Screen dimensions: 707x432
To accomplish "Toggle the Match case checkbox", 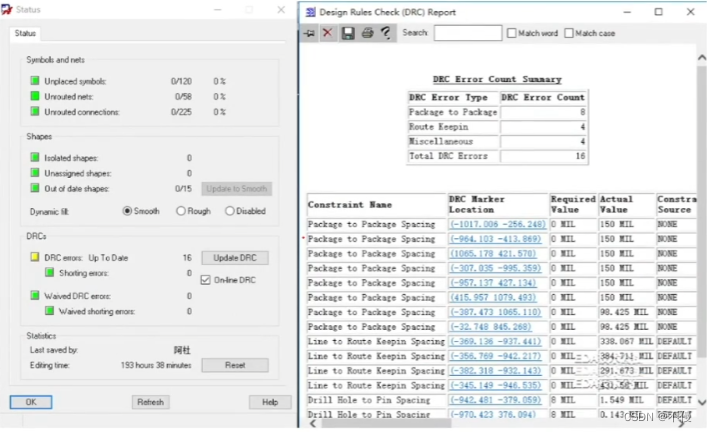I will tap(569, 33).
